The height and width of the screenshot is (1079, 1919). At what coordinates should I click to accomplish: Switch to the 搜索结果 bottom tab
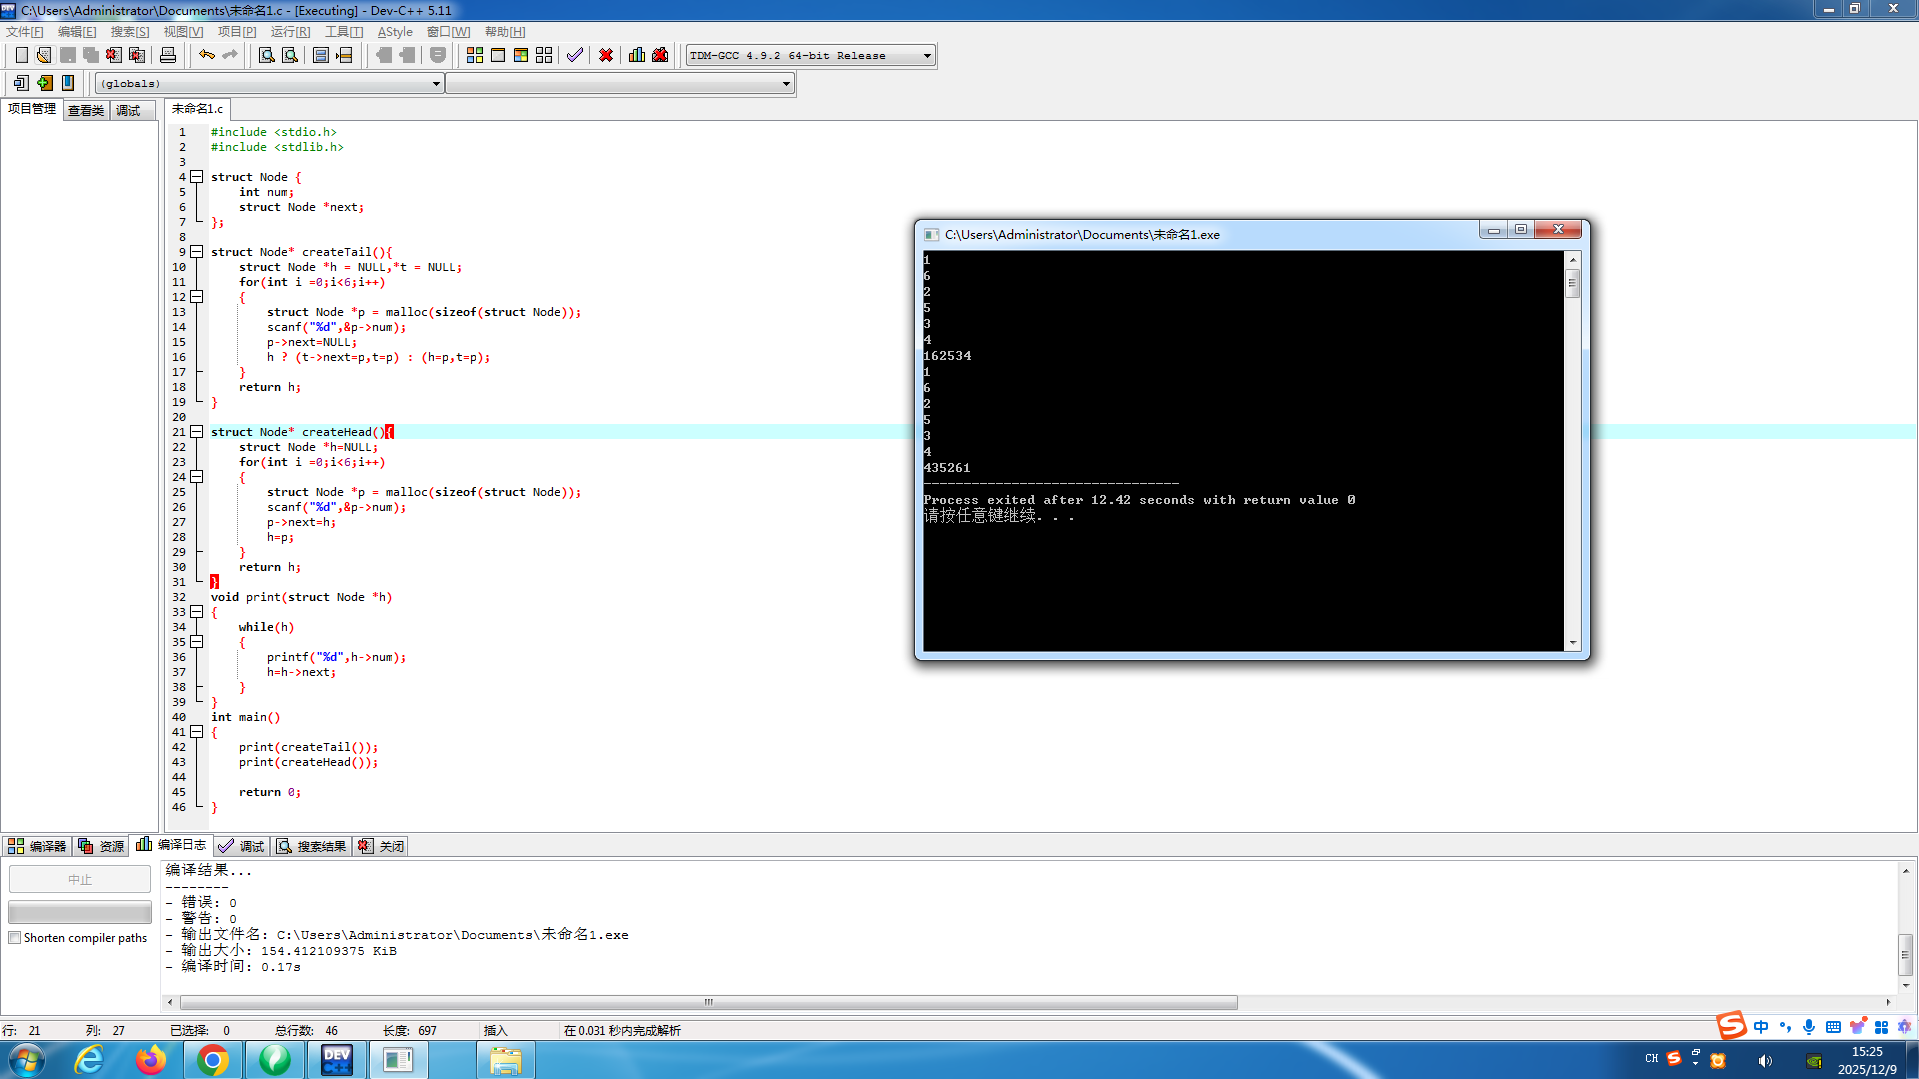[312, 846]
